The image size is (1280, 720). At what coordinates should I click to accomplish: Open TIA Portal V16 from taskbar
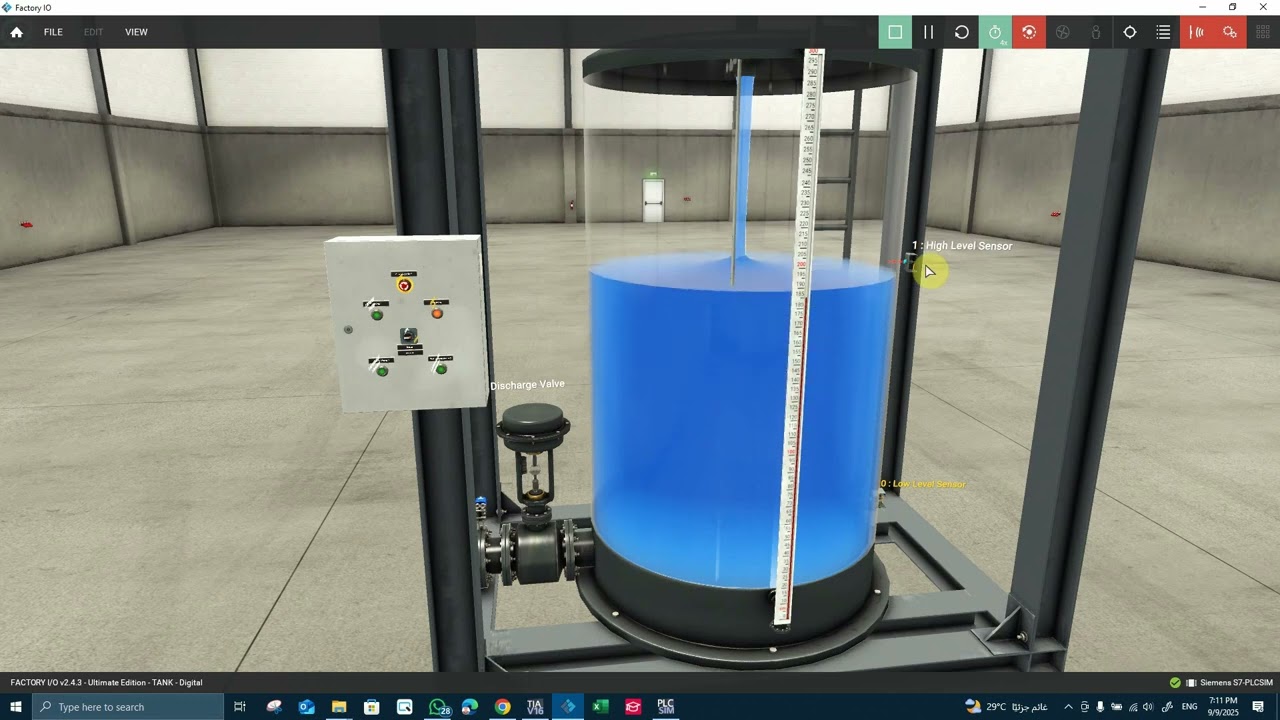coord(535,707)
